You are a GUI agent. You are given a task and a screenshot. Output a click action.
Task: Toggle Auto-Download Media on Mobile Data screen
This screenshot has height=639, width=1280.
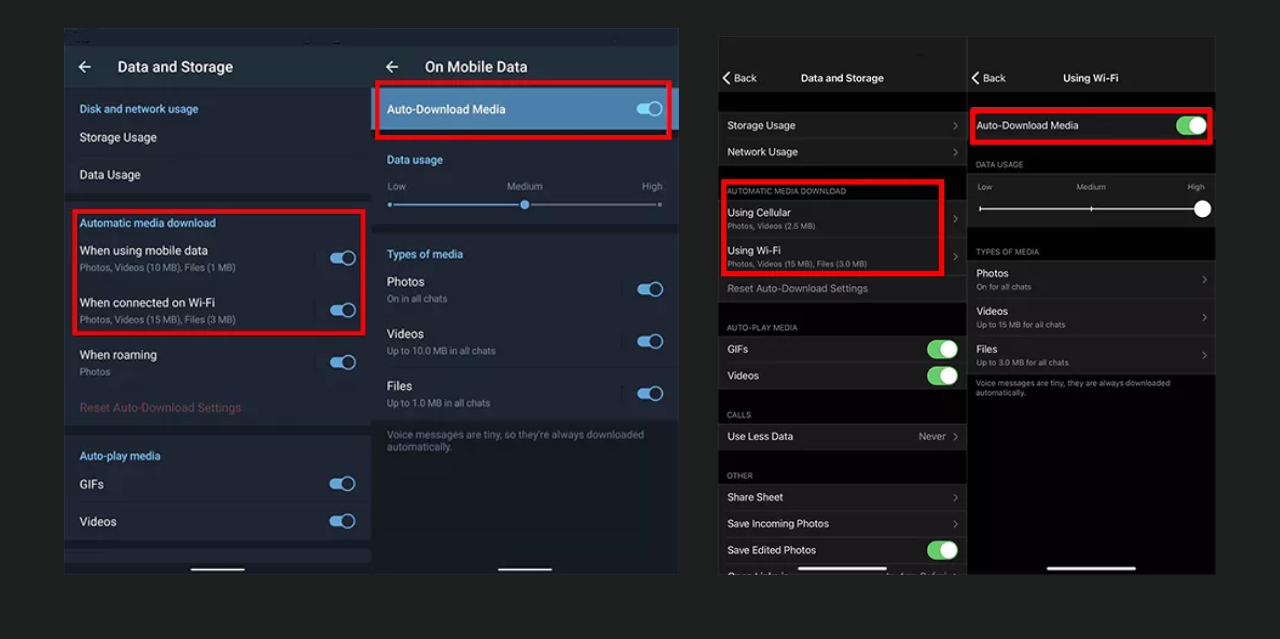click(x=649, y=109)
